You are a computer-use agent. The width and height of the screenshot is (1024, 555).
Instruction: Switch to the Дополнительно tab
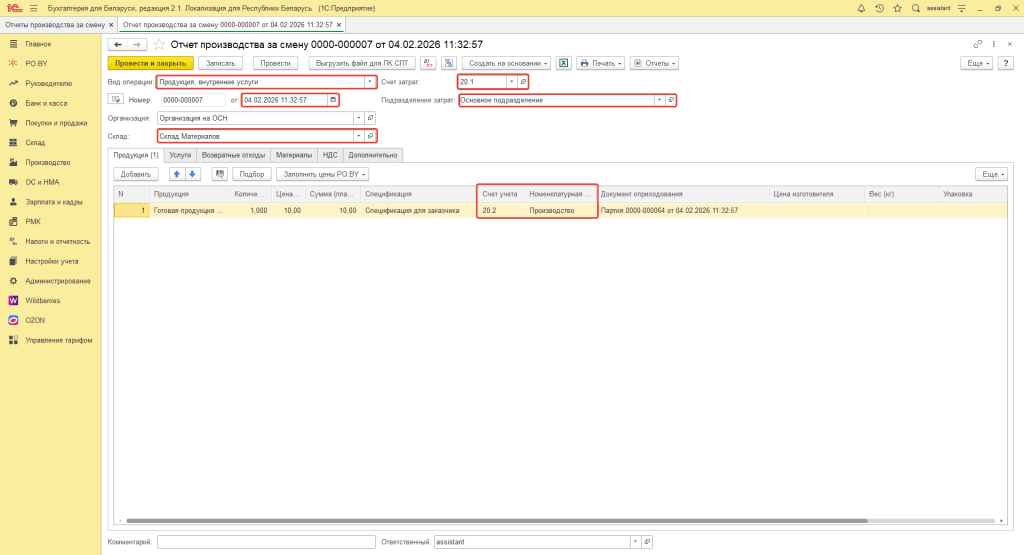point(373,155)
